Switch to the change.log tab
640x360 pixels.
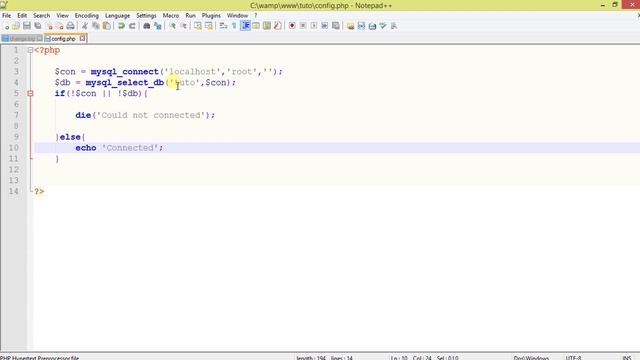[x=21, y=39]
